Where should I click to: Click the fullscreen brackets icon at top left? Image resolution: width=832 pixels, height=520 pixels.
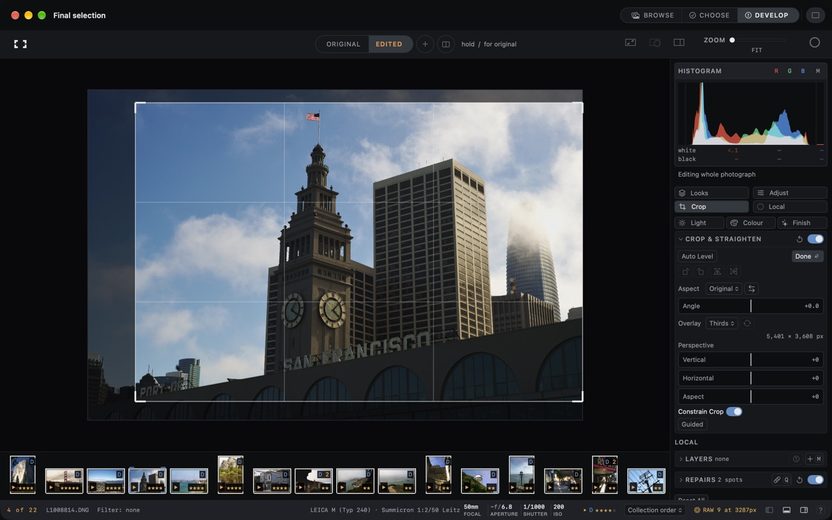(x=20, y=44)
